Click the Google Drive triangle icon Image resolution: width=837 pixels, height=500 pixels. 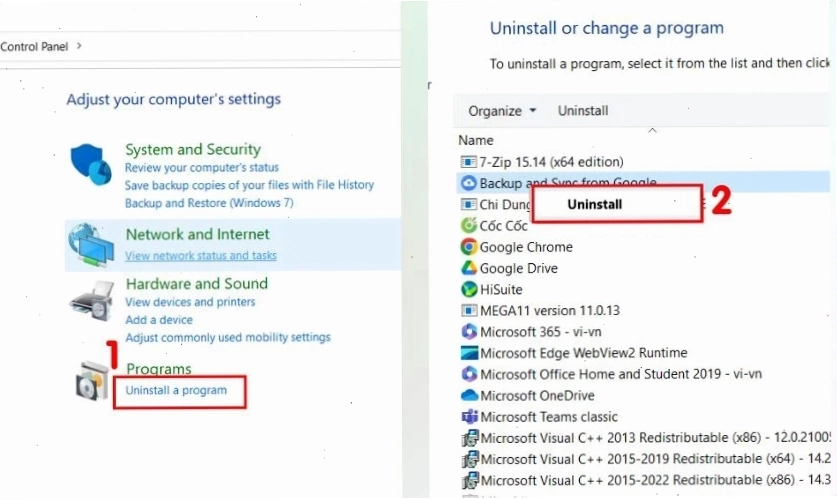click(468, 268)
